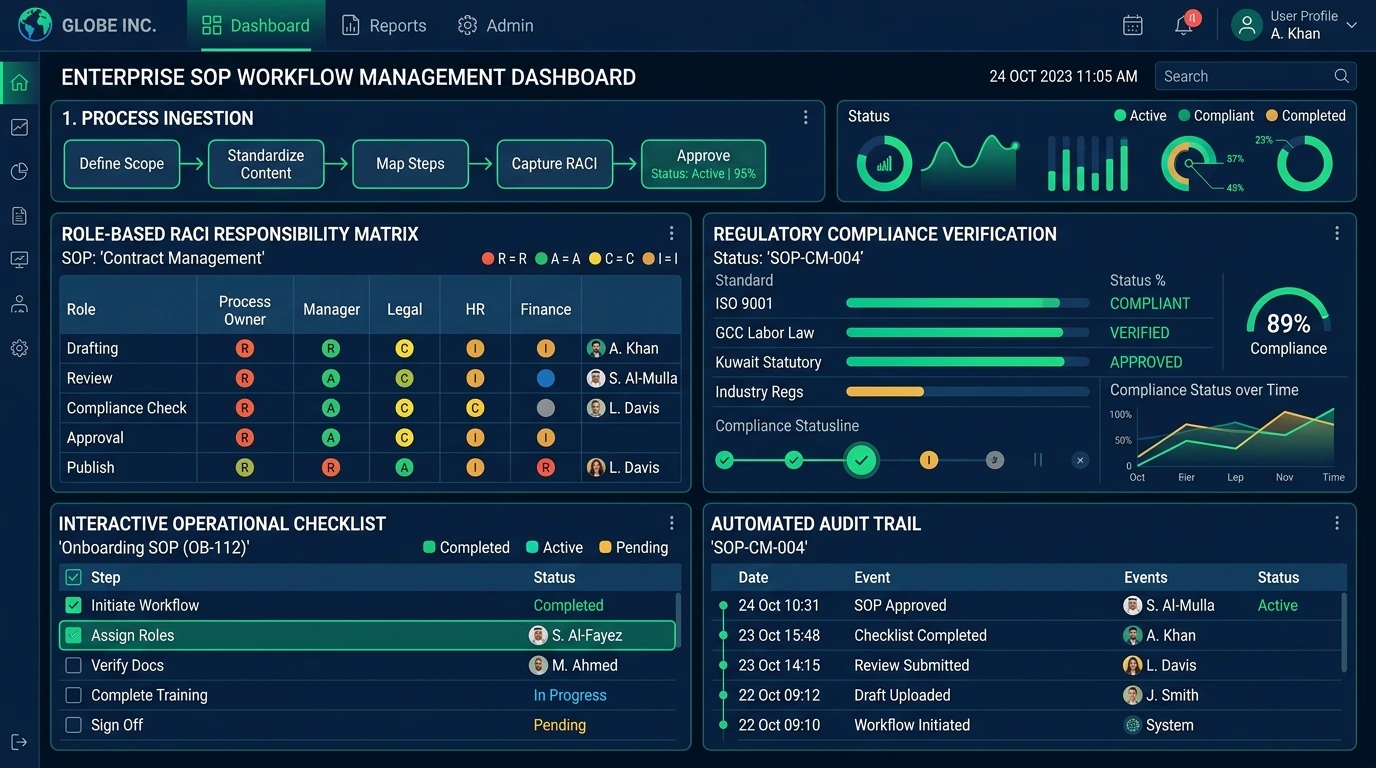Click the Industry Regs progress bar
1376x768 pixels.
(x=968, y=392)
